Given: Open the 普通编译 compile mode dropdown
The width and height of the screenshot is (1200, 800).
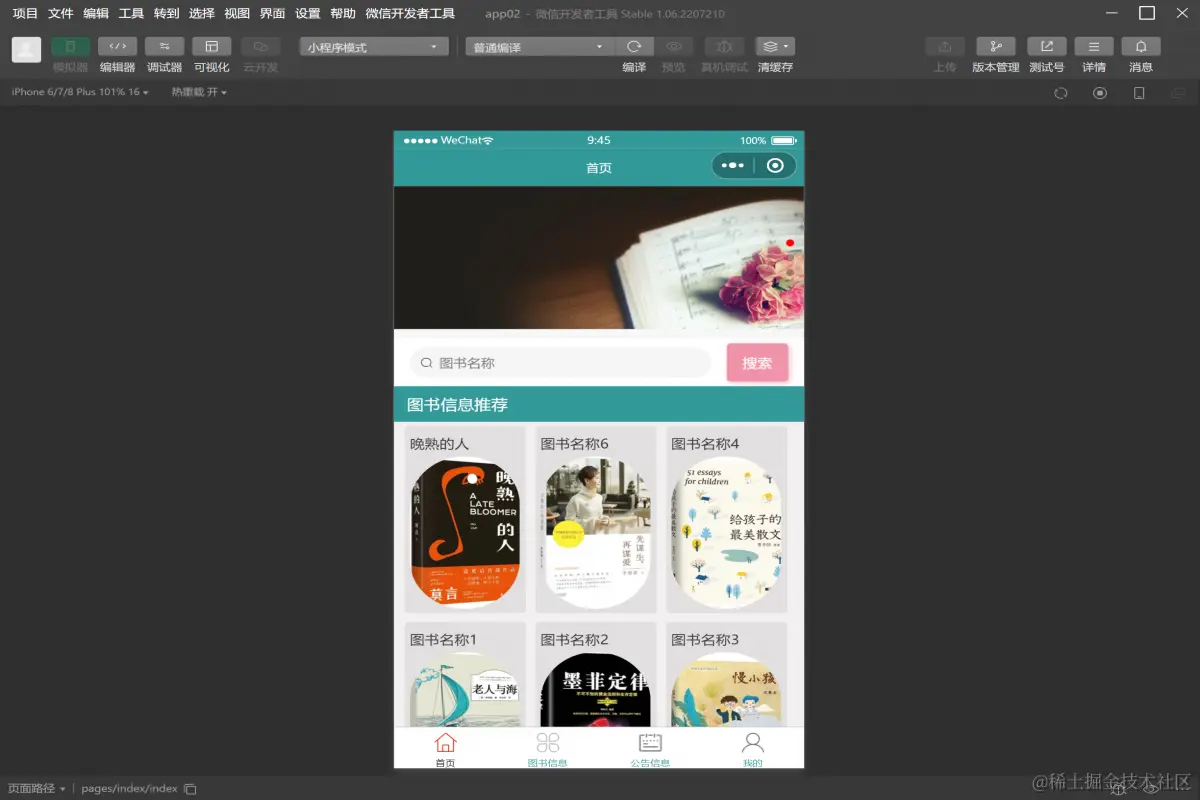Looking at the screenshot, I should click(539, 47).
